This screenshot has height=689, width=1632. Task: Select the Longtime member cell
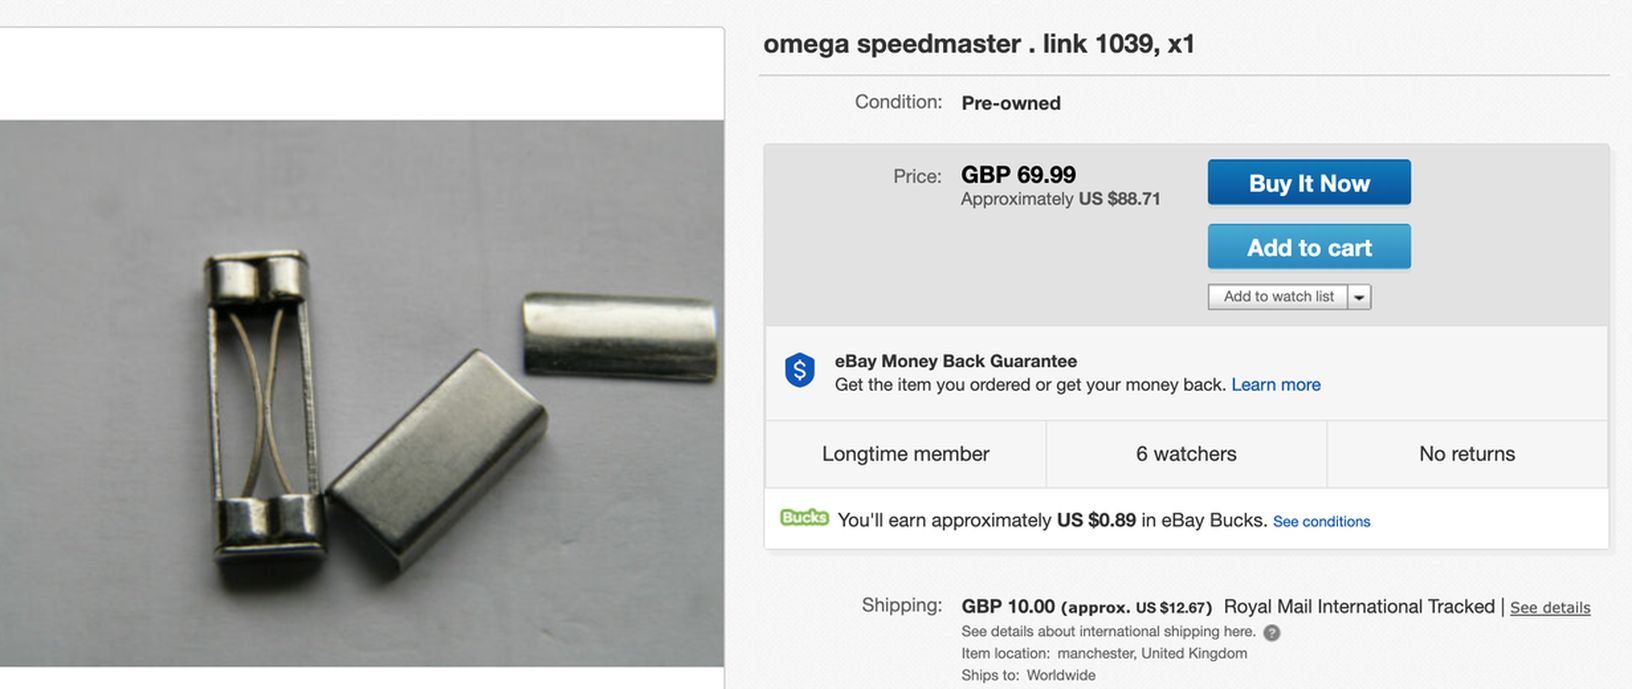click(x=905, y=454)
